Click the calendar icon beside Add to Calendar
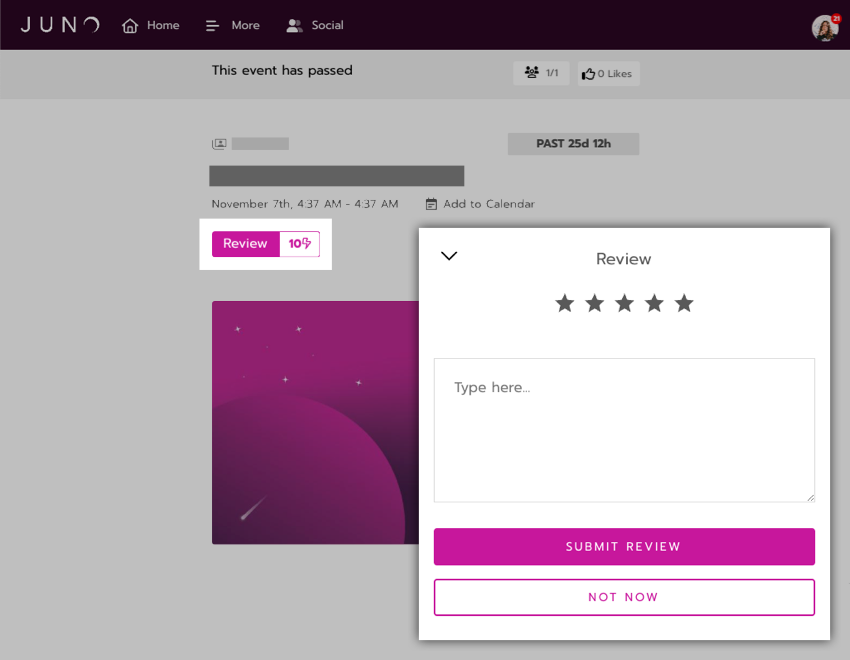Screen dimensions: 850x660 (x=431, y=204)
